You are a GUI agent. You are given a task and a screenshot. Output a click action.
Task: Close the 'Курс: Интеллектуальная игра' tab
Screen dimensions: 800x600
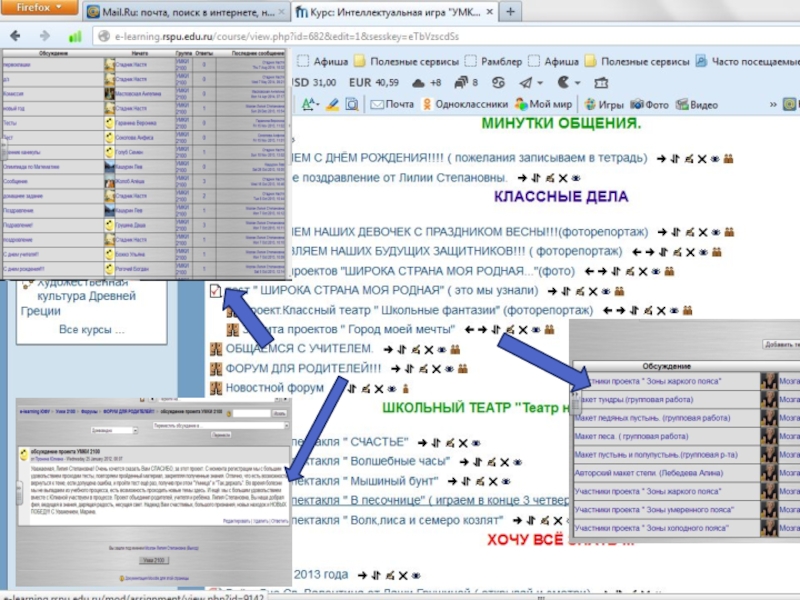(x=489, y=12)
